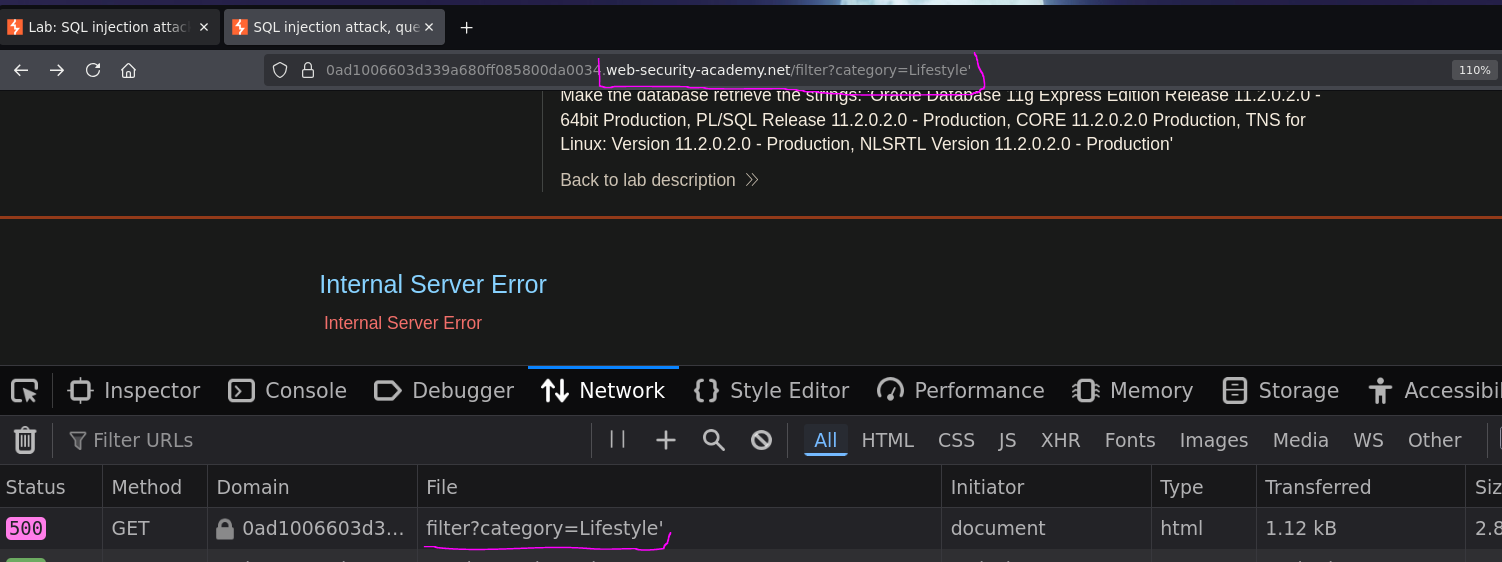1502x562 pixels.
Task: Click the padlock site info icon
Action: click(x=308, y=70)
